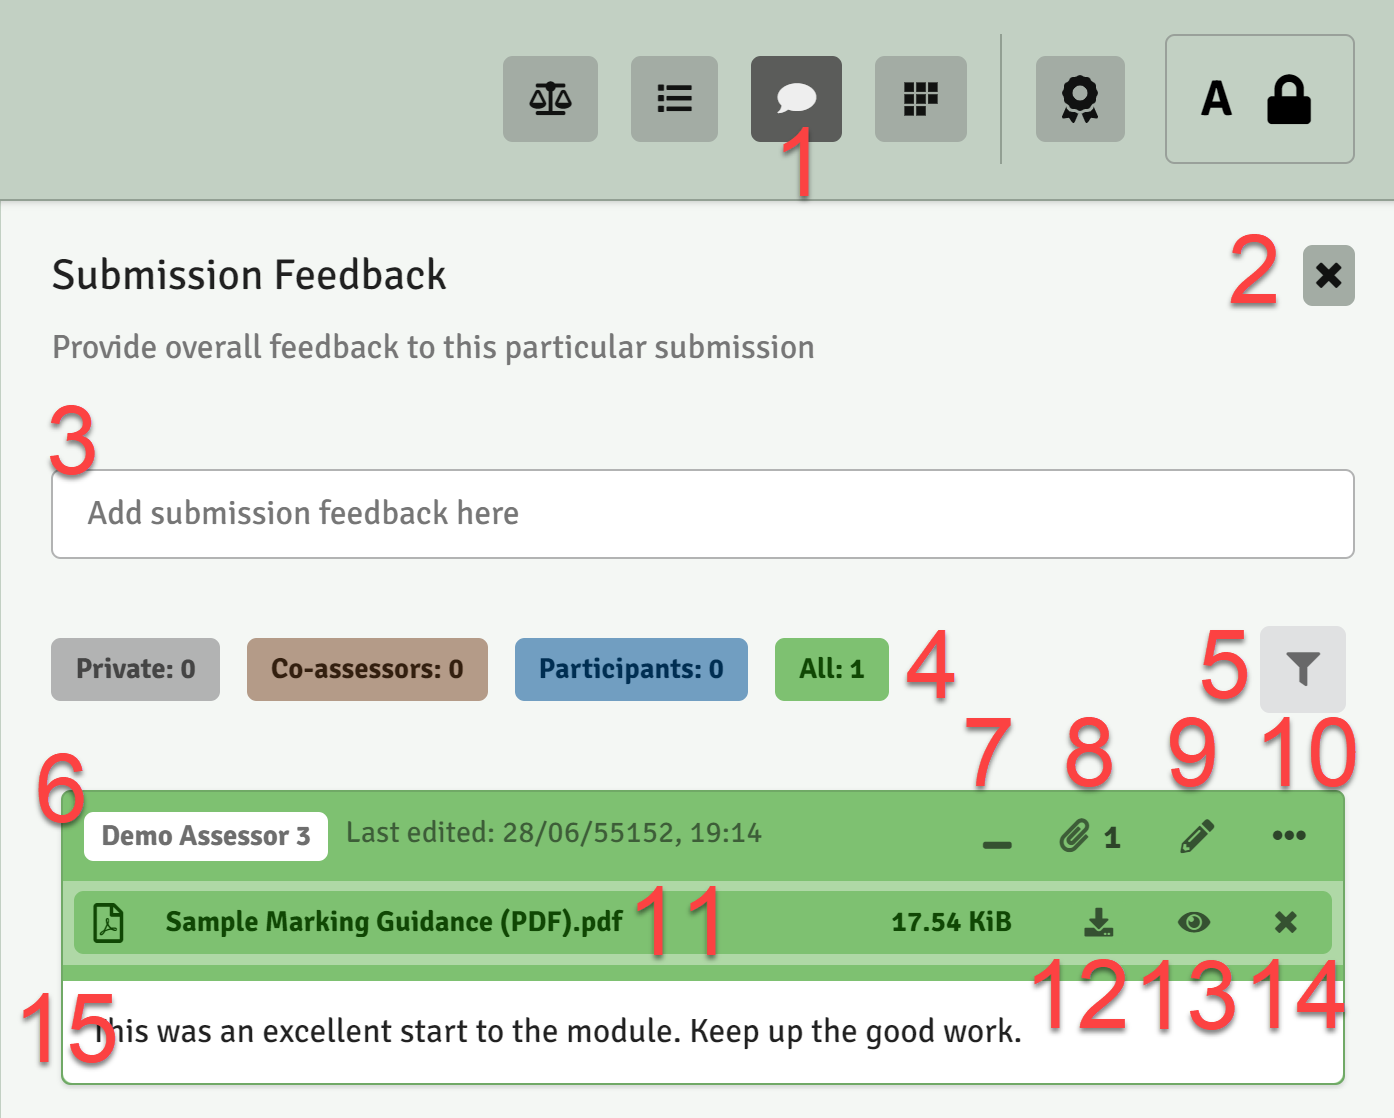
Task: Open the list view toolbar icon
Action: tap(674, 99)
